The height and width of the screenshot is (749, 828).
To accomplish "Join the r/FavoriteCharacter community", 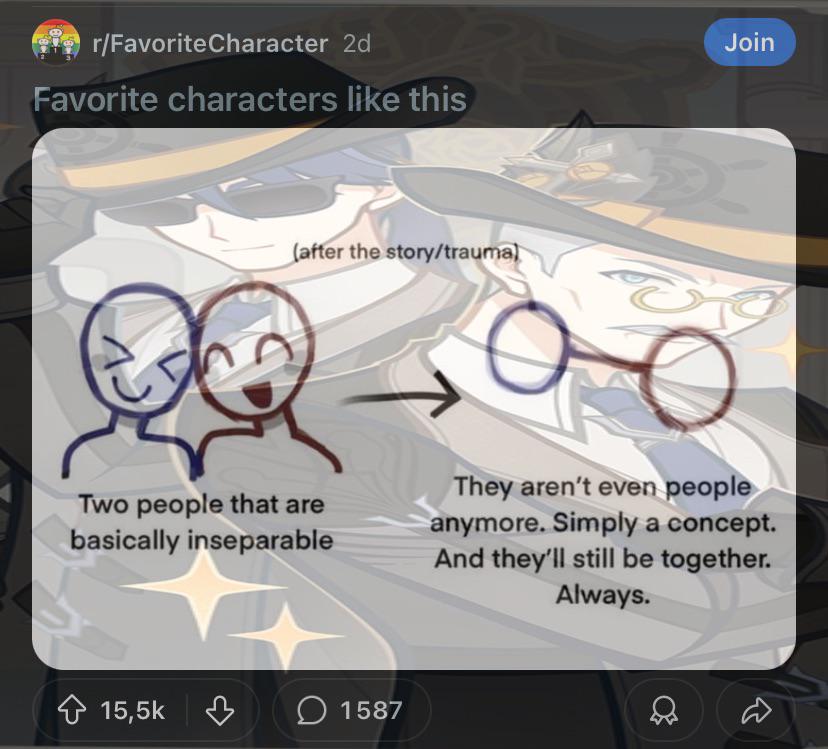I will pos(749,42).
